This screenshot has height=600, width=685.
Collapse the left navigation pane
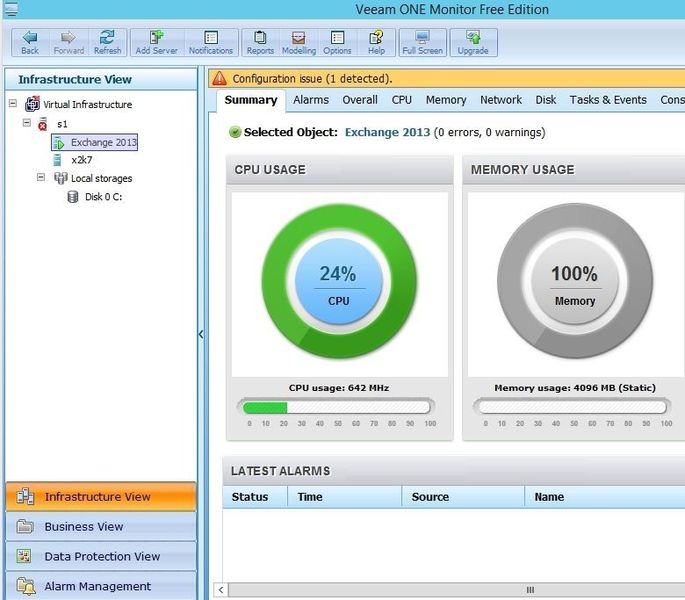201,334
